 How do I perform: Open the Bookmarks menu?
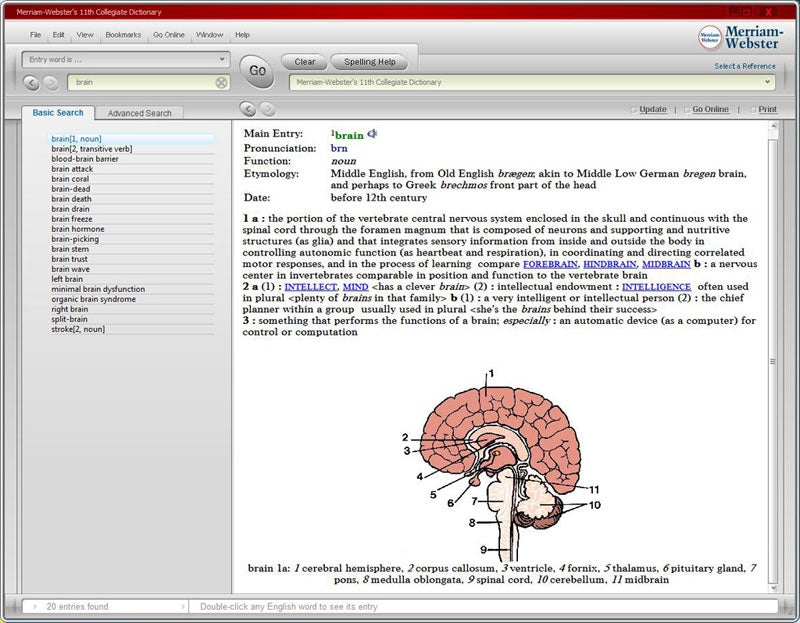coord(123,35)
